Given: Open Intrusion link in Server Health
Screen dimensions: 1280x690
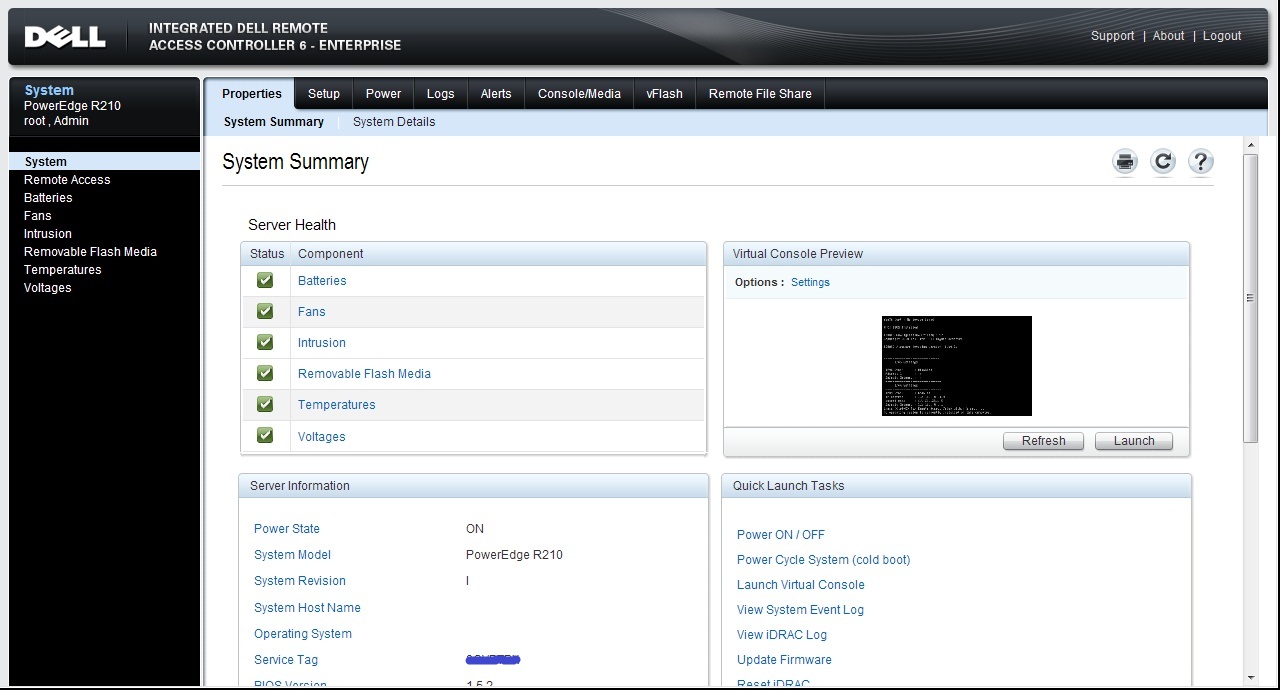Looking at the screenshot, I should tap(322, 343).
